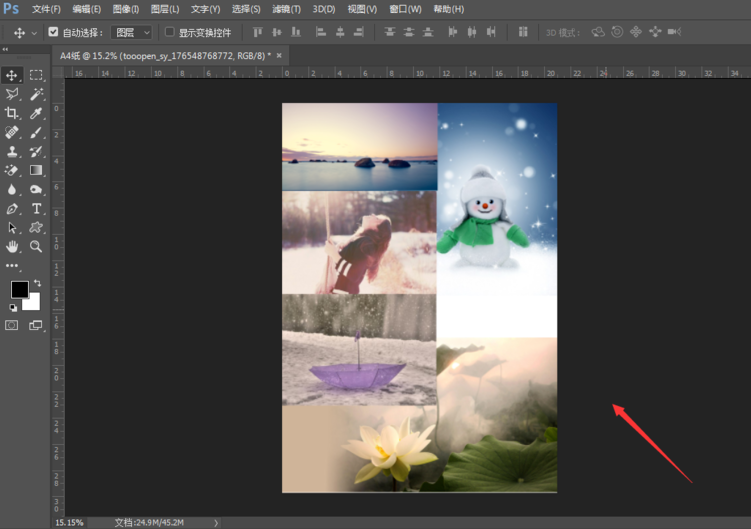Viewport: 751px width, 529px height.
Task: Select the Horizontal Type tool
Action: point(36,209)
